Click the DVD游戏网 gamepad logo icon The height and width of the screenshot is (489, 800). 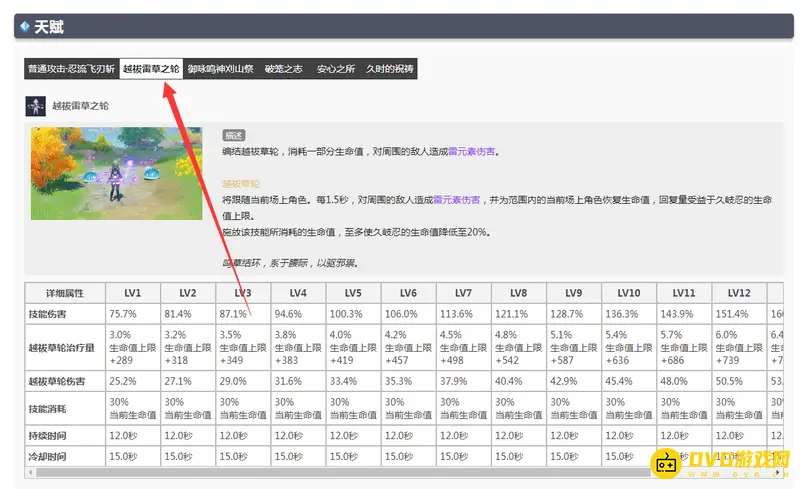[666, 465]
